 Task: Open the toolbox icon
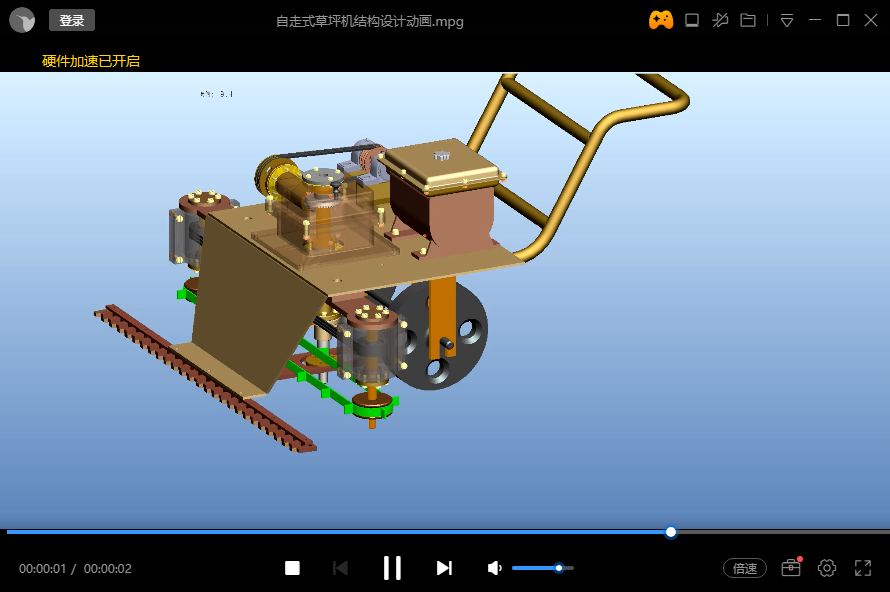[x=791, y=568]
